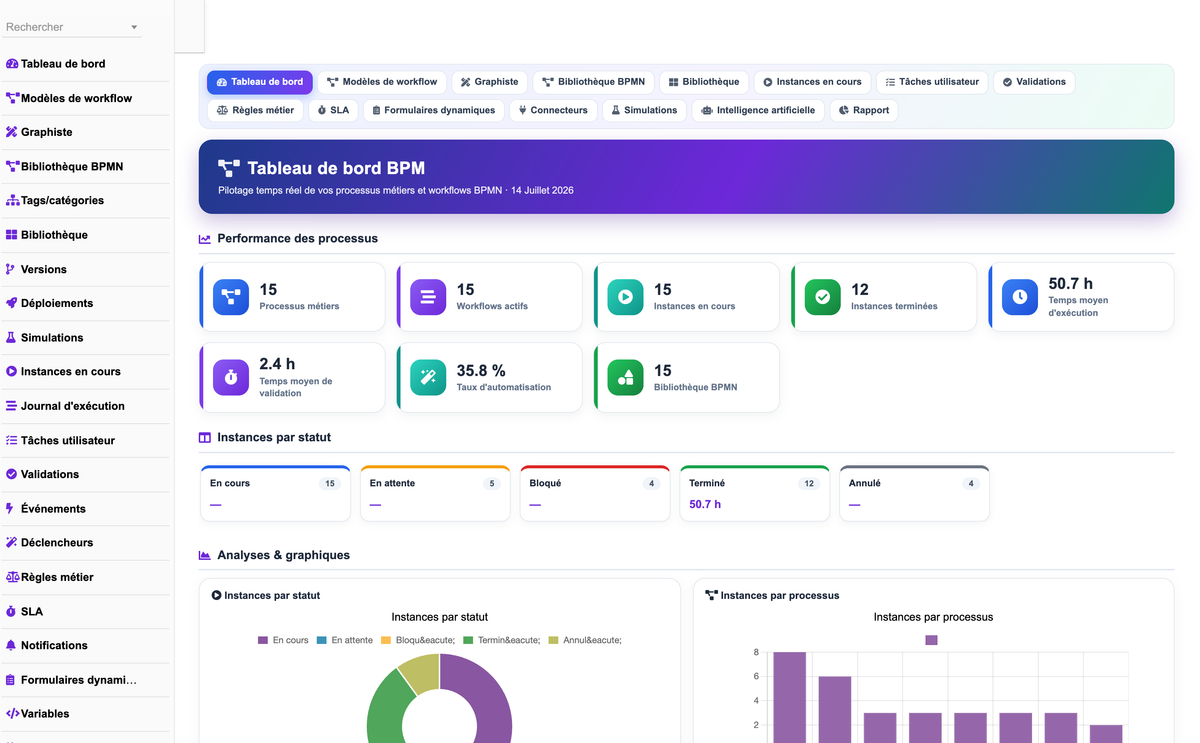Click the Instances en cours stat card icon
Screen dimensions: 1200x743
pyautogui.click(x=626, y=297)
